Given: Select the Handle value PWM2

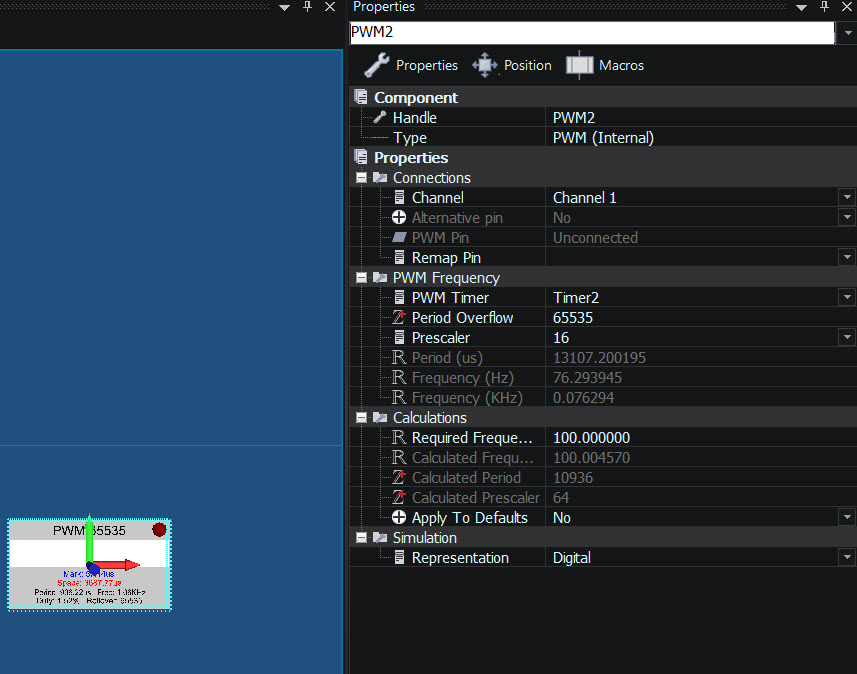Looking at the screenshot, I should pos(574,118).
